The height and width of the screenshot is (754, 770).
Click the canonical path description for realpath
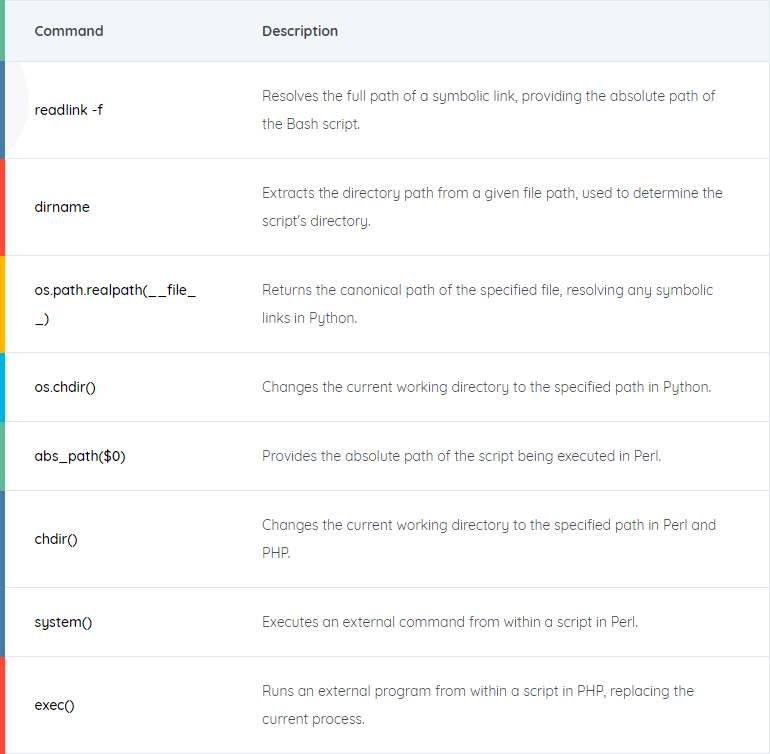point(487,304)
